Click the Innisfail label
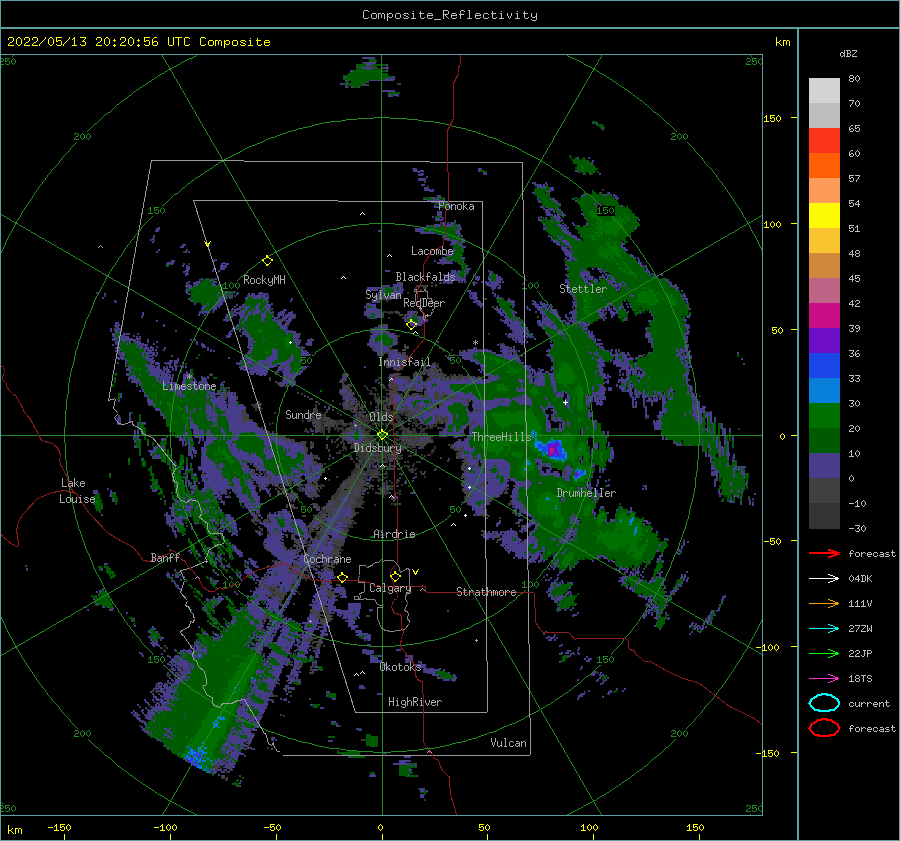Viewport: 900px width, 841px height. pos(404,362)
